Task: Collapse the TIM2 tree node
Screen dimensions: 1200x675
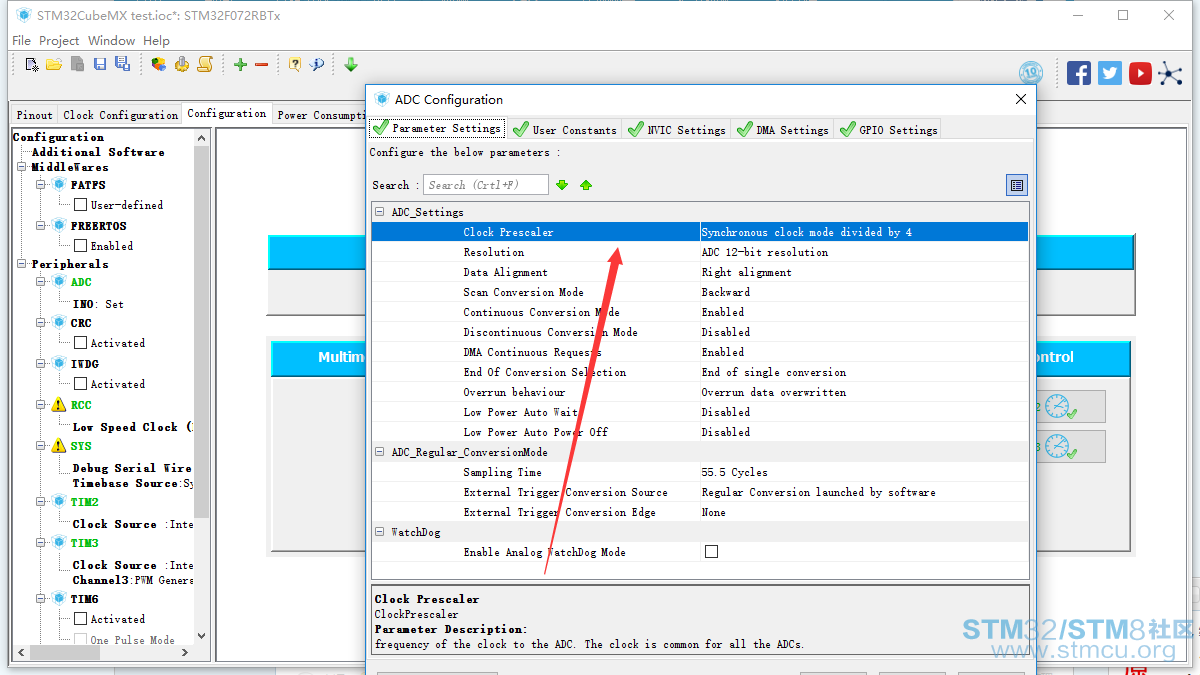Action: pos(42,502)
